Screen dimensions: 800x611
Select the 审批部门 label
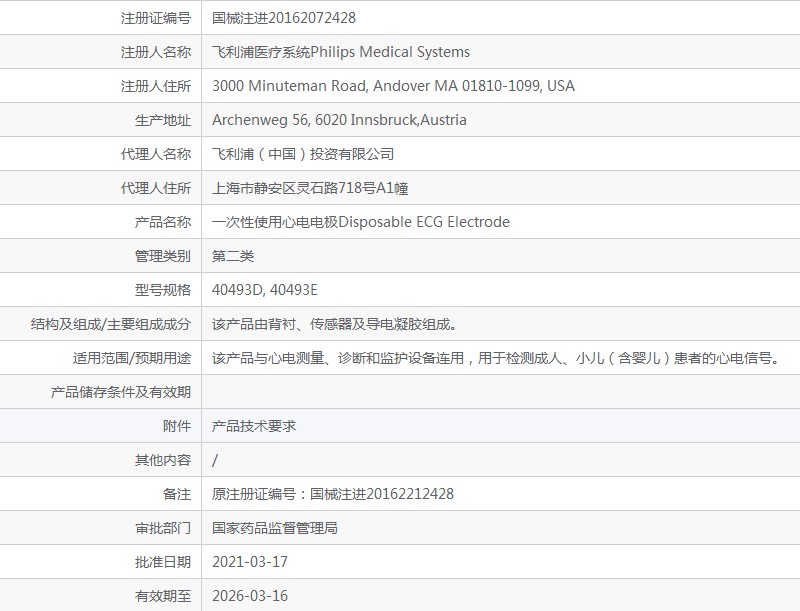coord(163,528)
